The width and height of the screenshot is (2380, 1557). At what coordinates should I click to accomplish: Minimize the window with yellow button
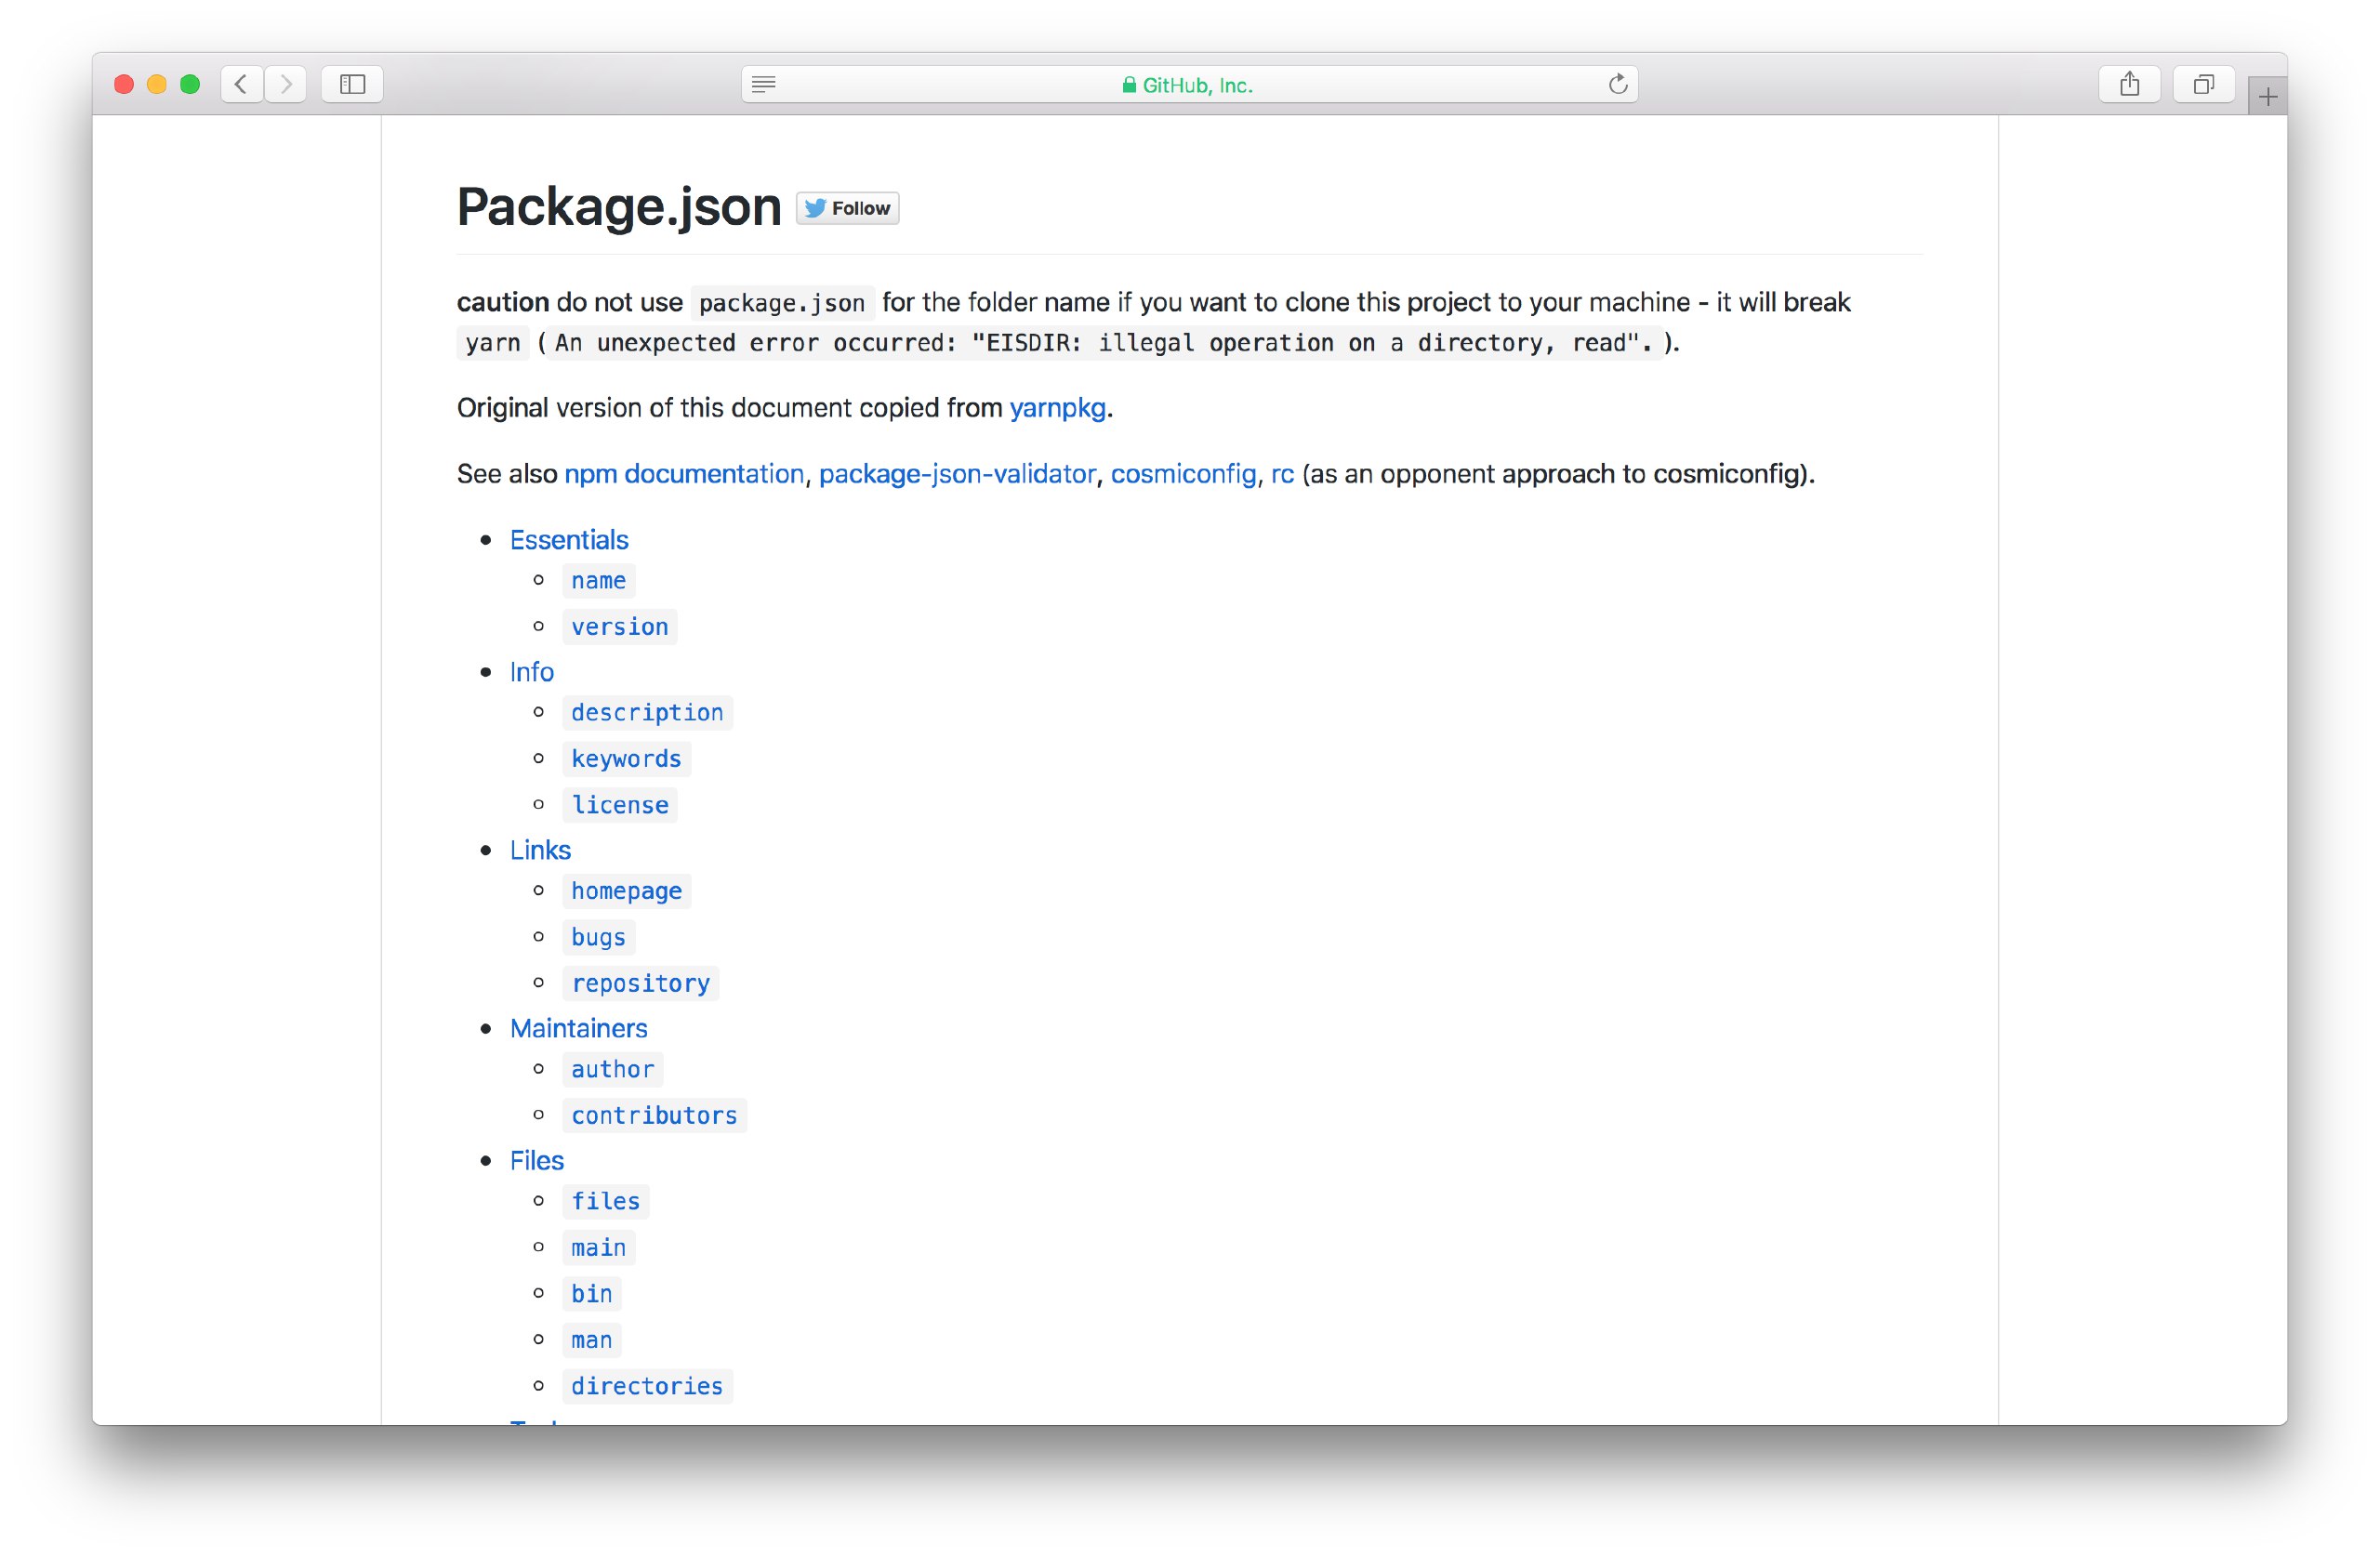pos(157,84)
